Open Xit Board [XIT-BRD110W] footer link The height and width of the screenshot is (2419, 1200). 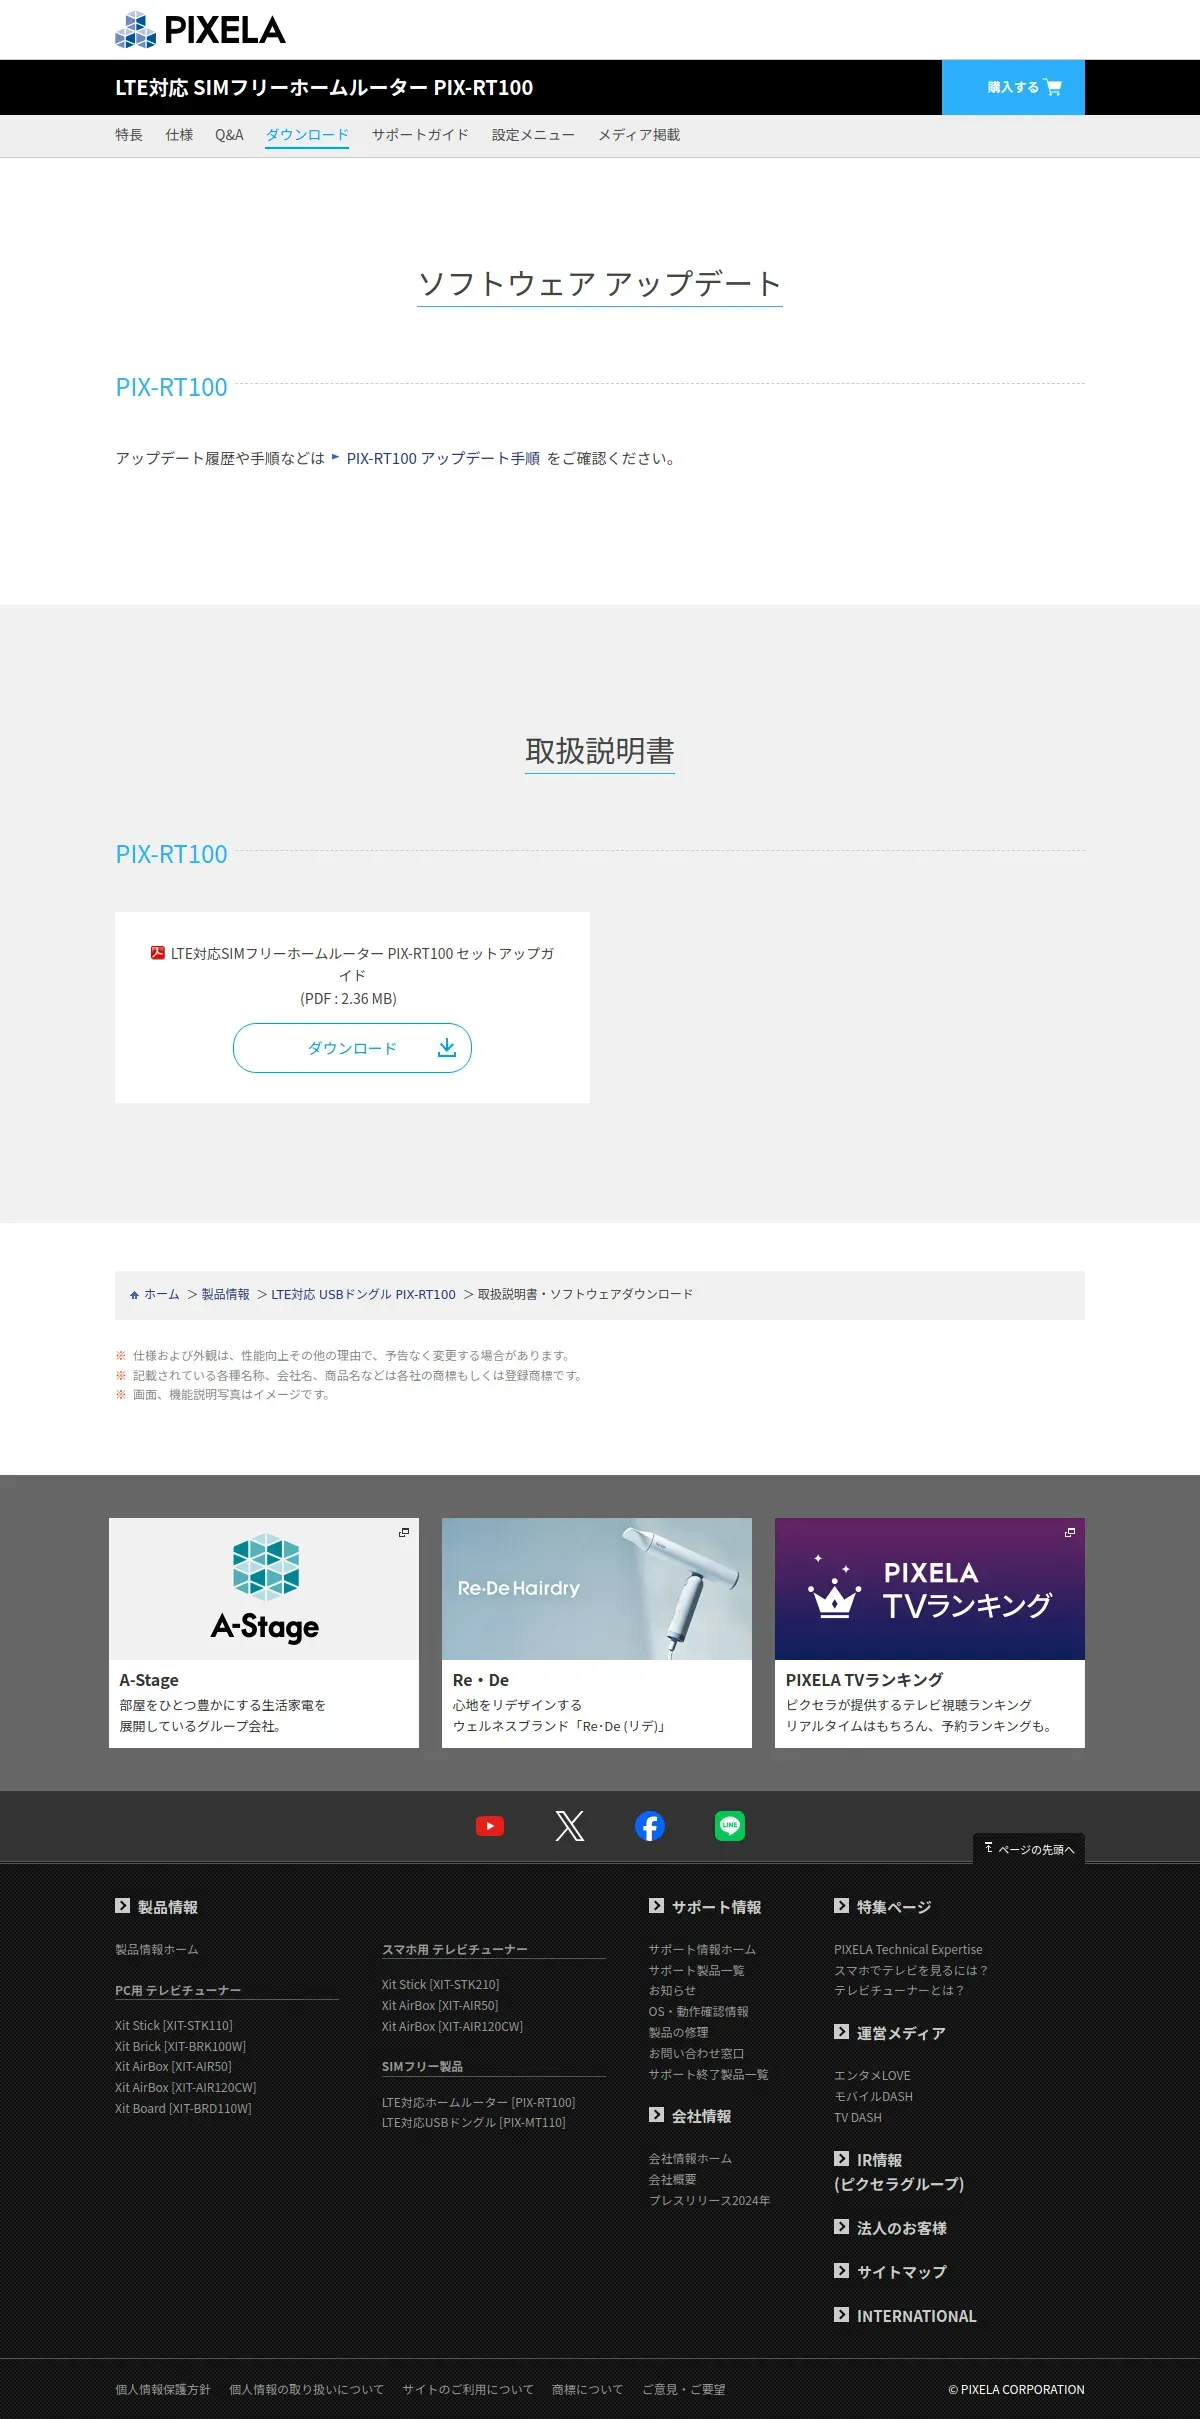[x=183, y=2108]
